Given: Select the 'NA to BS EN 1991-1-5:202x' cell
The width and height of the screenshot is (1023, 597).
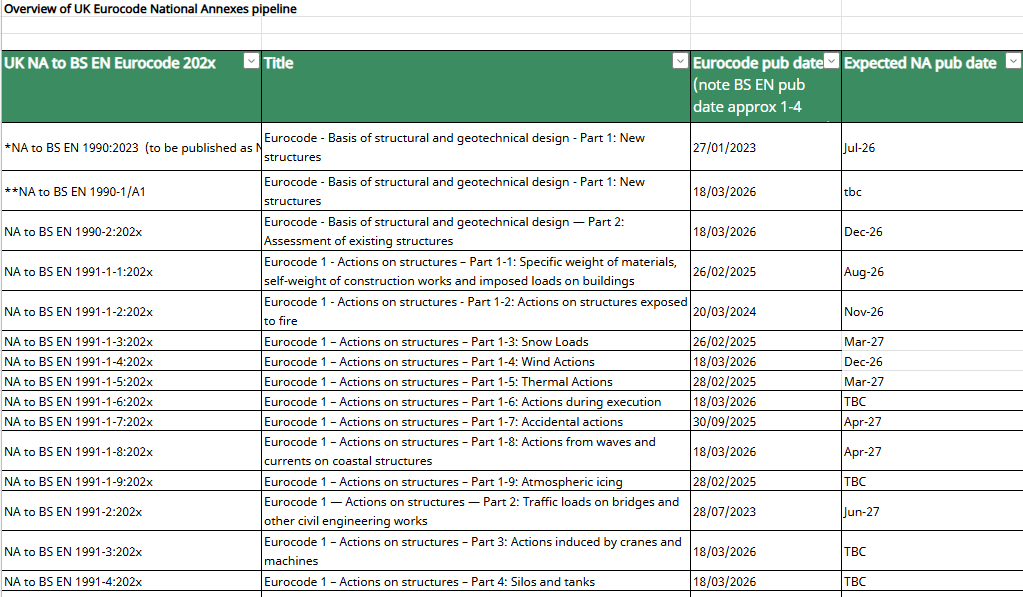Looking at the screenshot, I should coord(131,381).
